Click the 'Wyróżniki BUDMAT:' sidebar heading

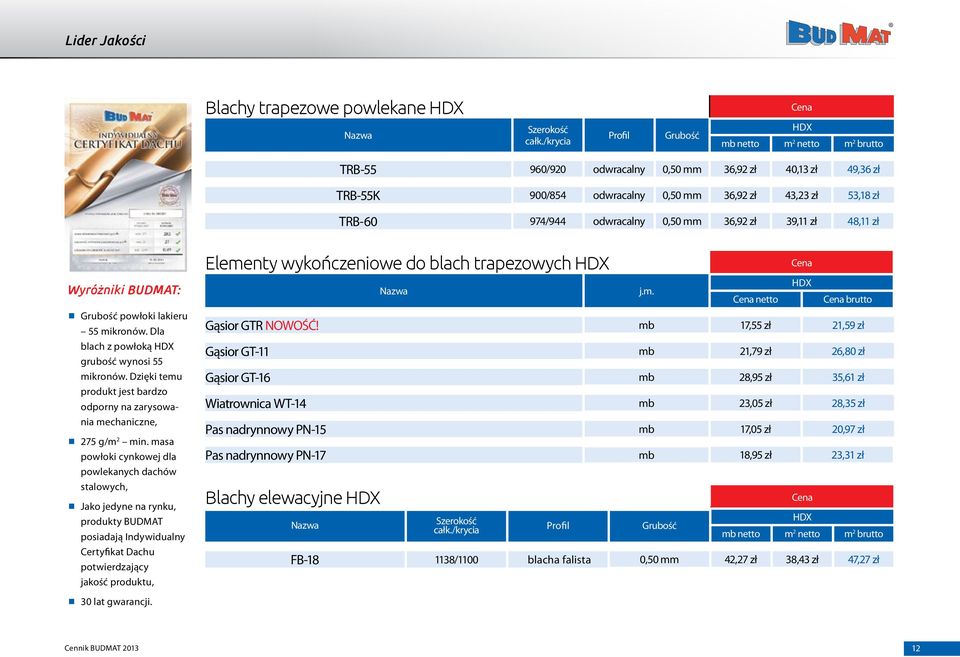coord(124,290)
